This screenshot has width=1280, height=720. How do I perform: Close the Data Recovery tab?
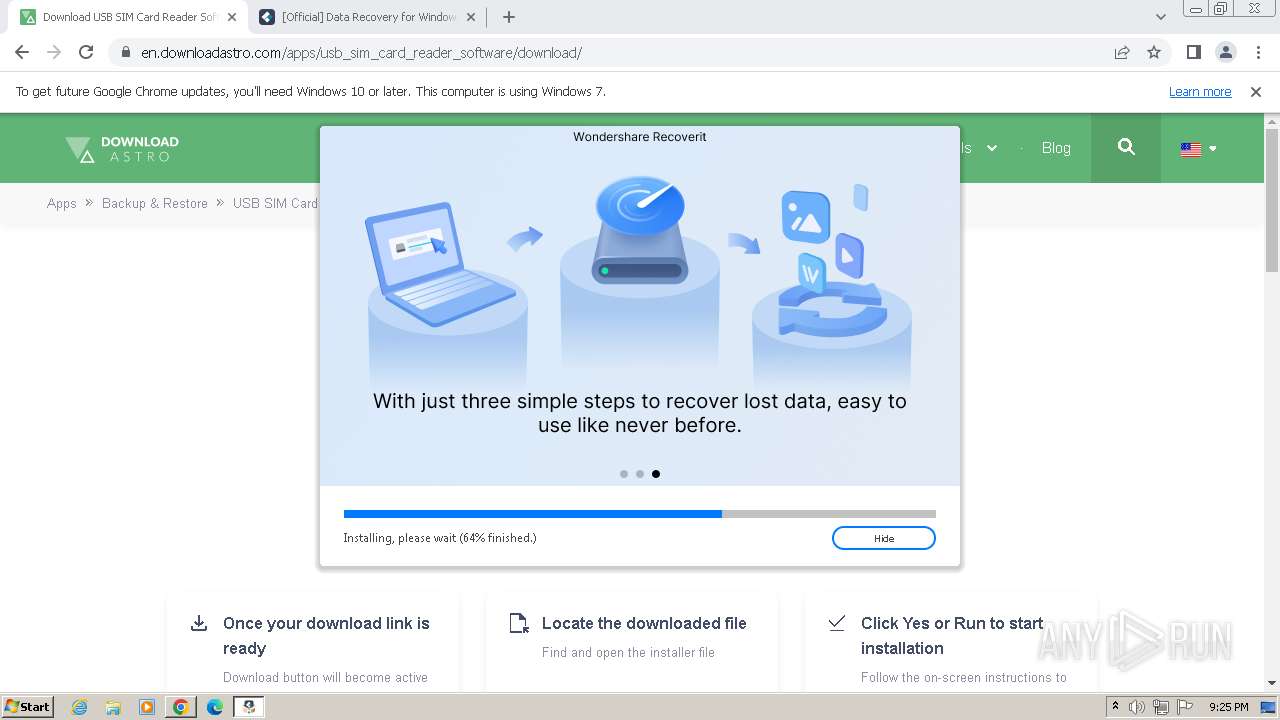(471, 17)
